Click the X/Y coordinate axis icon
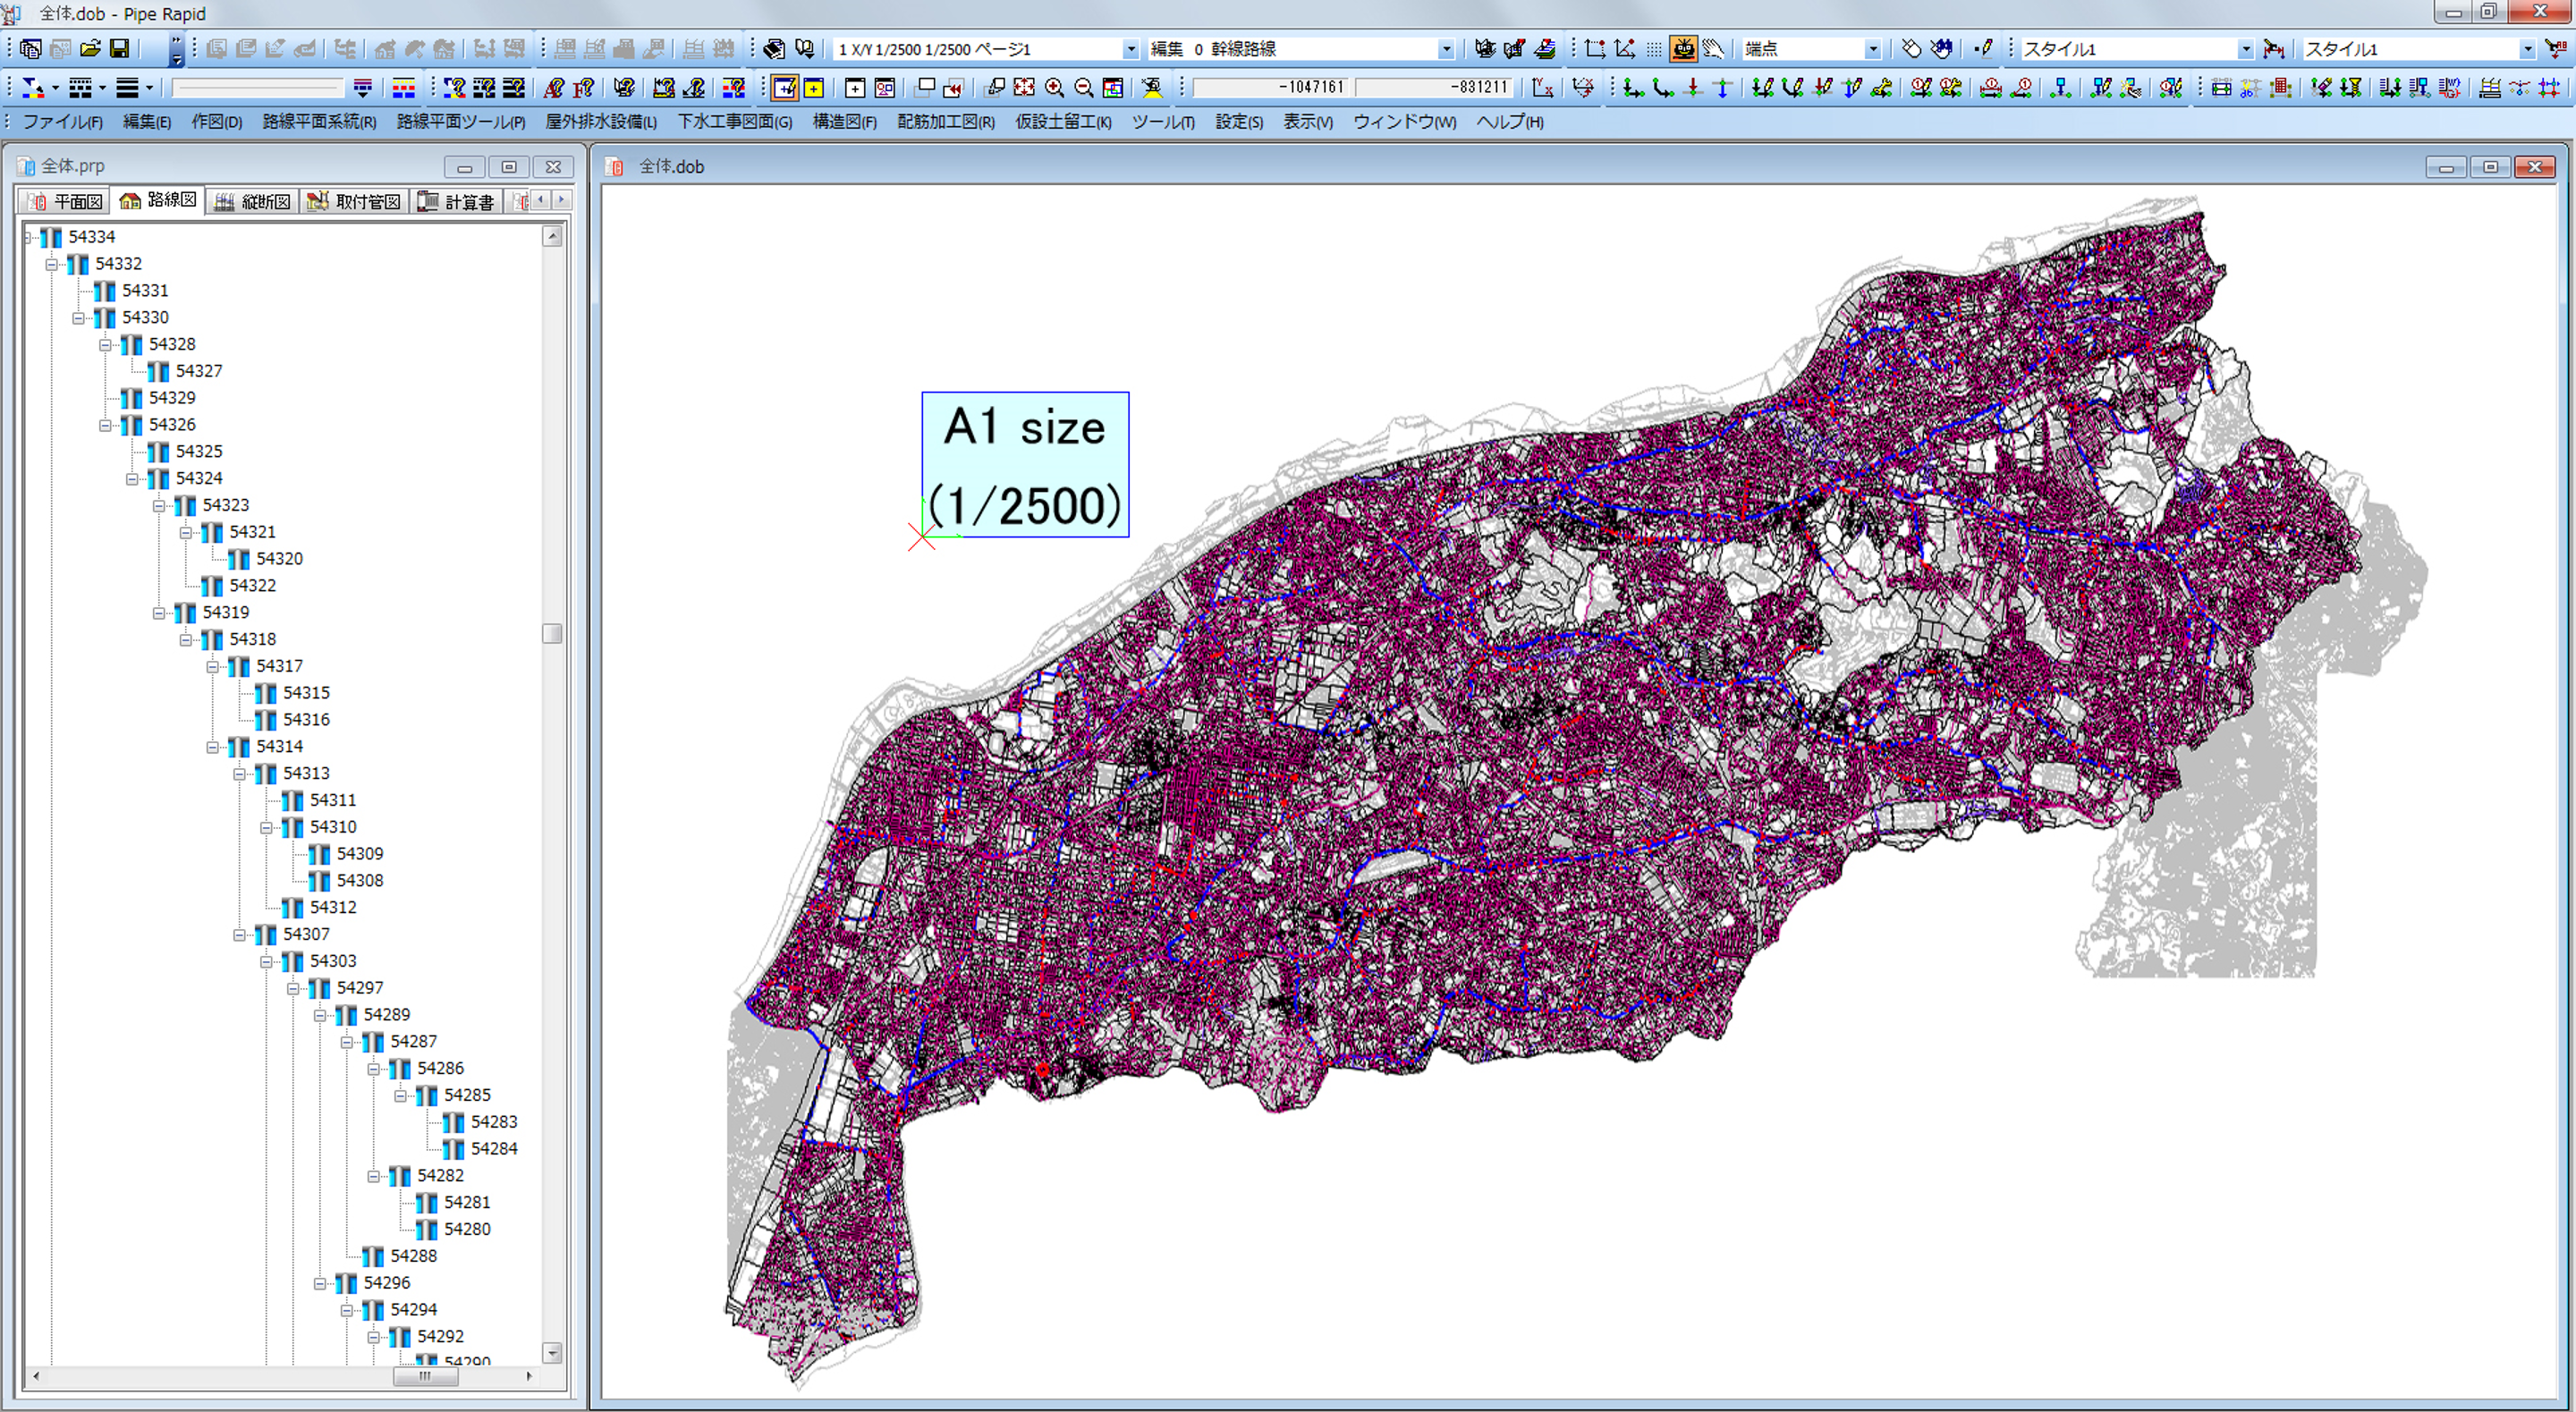 [x=1543, y=88]
